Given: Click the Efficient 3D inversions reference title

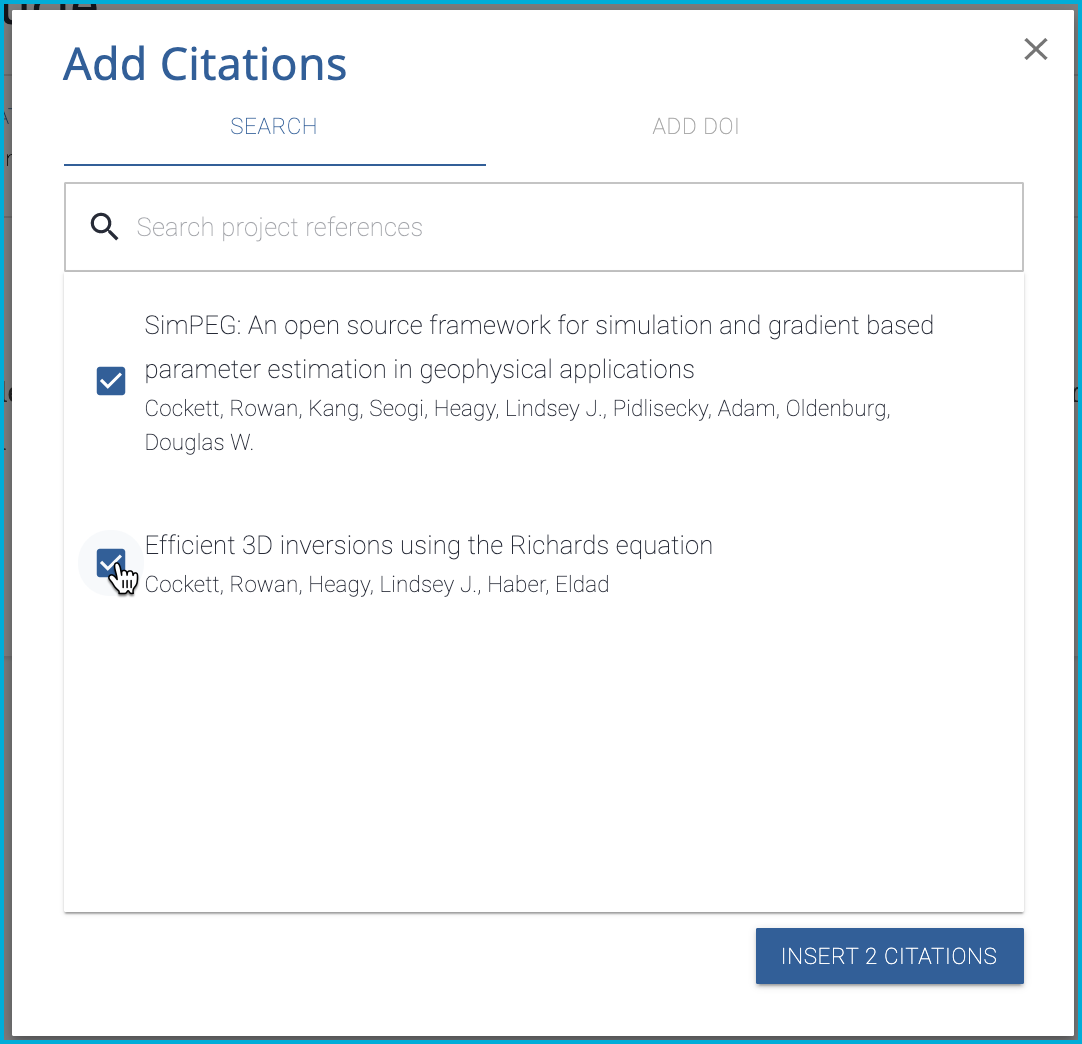Looking at the screenshot, I should (428, 545).
